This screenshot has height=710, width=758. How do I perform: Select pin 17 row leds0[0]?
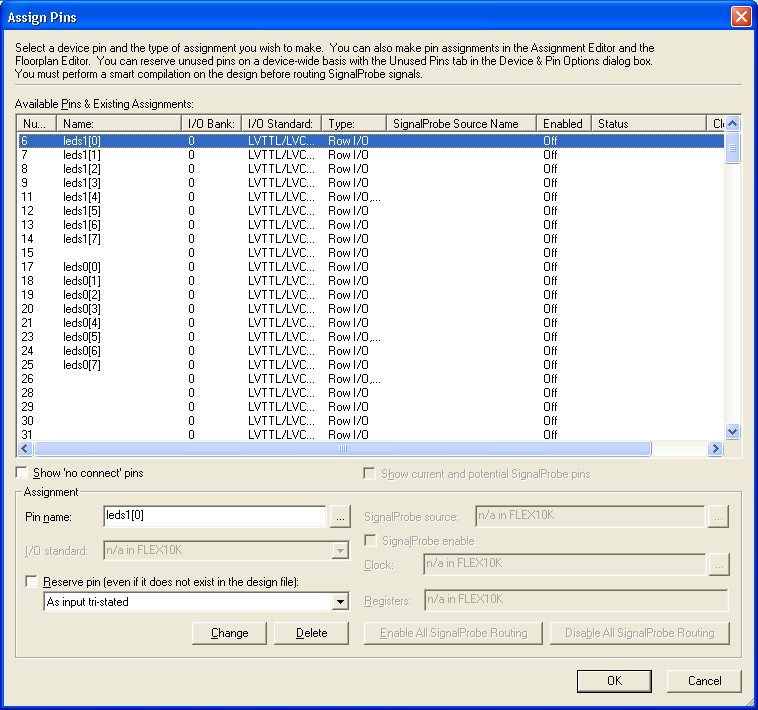pos(81,267)
